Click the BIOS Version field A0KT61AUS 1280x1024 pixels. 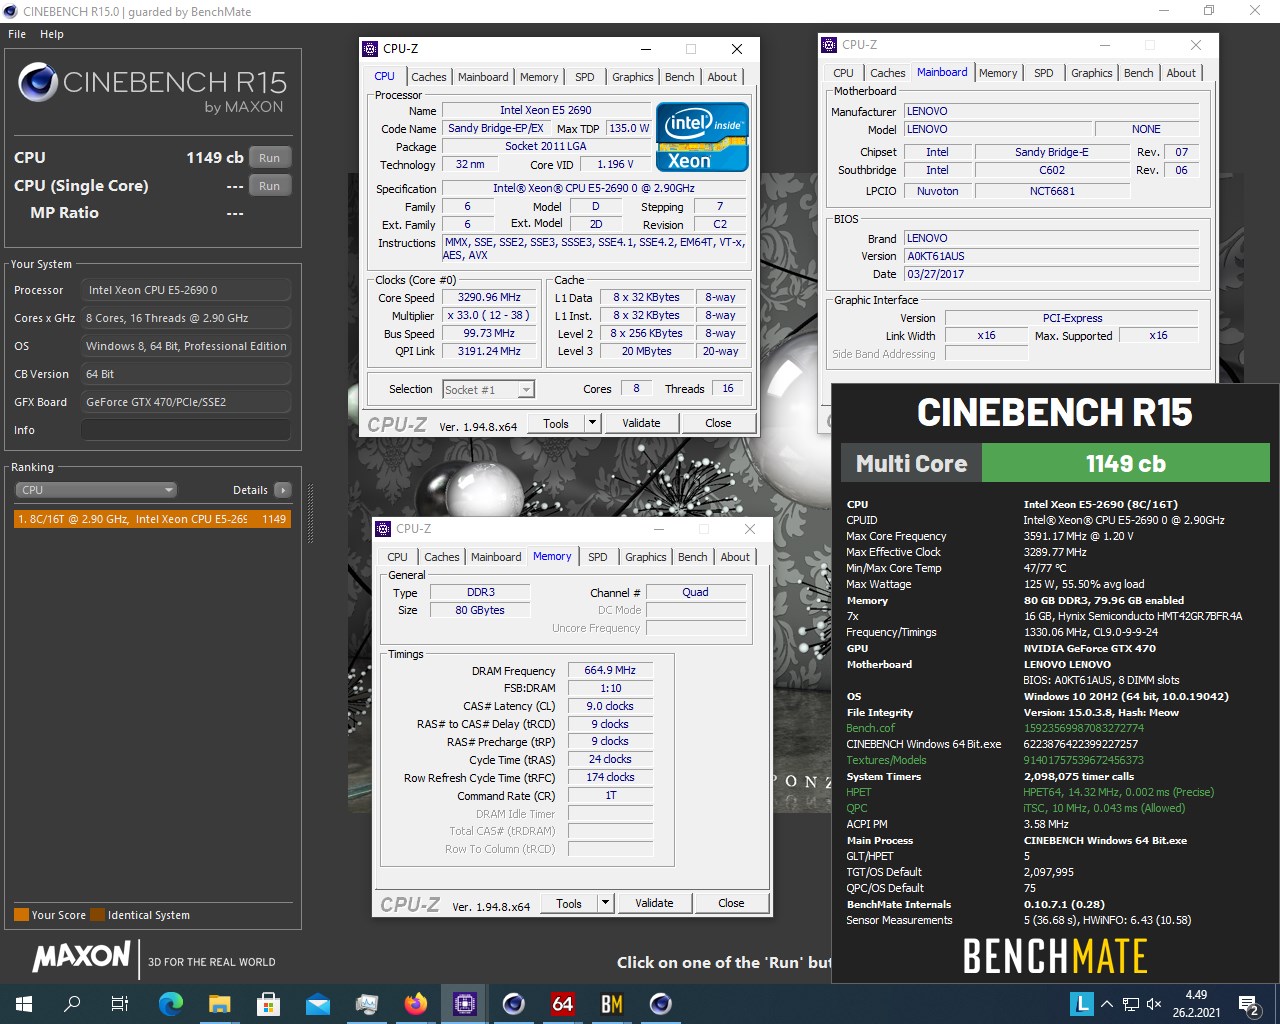[x=1050, y=256]
